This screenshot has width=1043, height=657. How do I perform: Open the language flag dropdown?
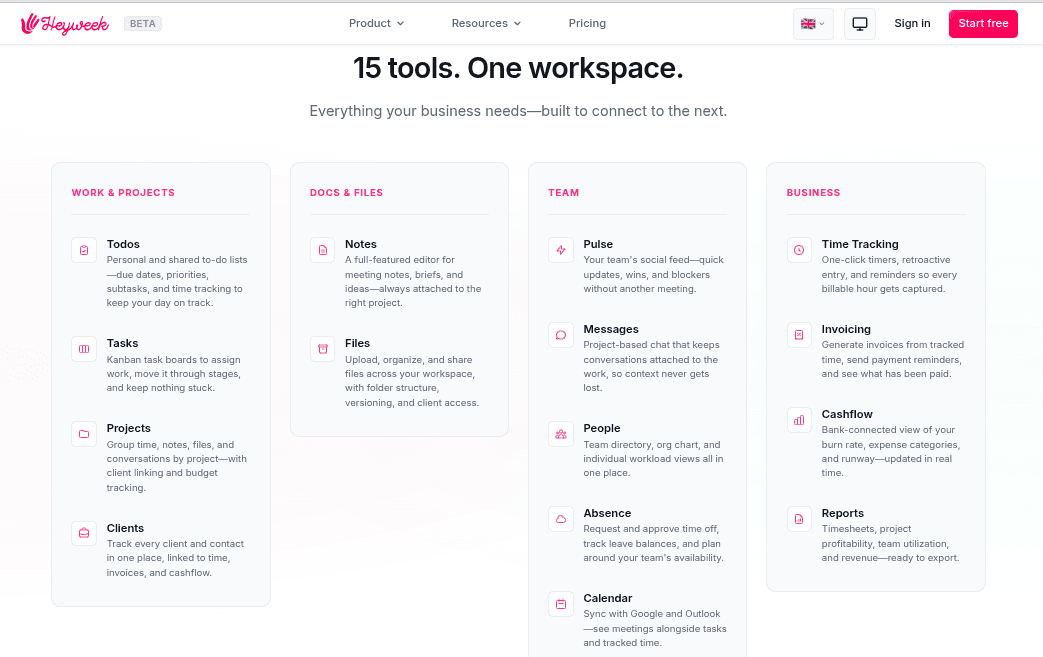coord(813,24)
